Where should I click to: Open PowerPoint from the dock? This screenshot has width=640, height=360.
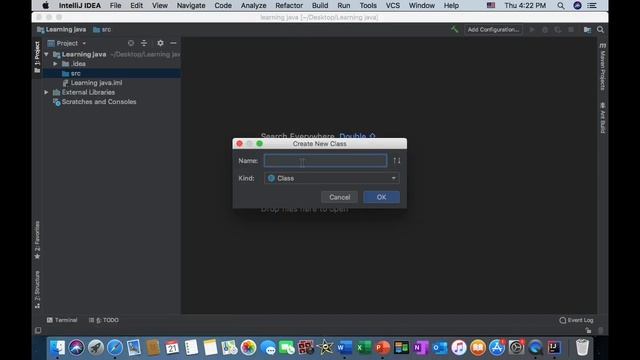(x=382, y=347)
